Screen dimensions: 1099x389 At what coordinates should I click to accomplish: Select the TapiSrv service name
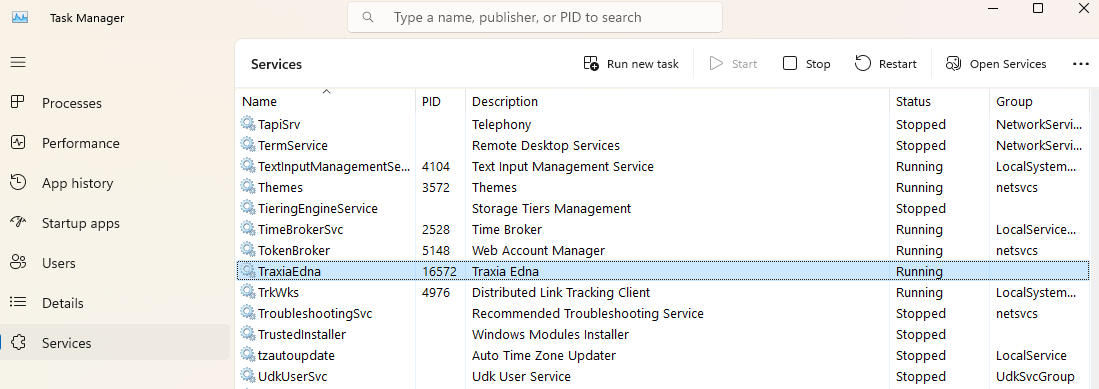tap(279, 124)
